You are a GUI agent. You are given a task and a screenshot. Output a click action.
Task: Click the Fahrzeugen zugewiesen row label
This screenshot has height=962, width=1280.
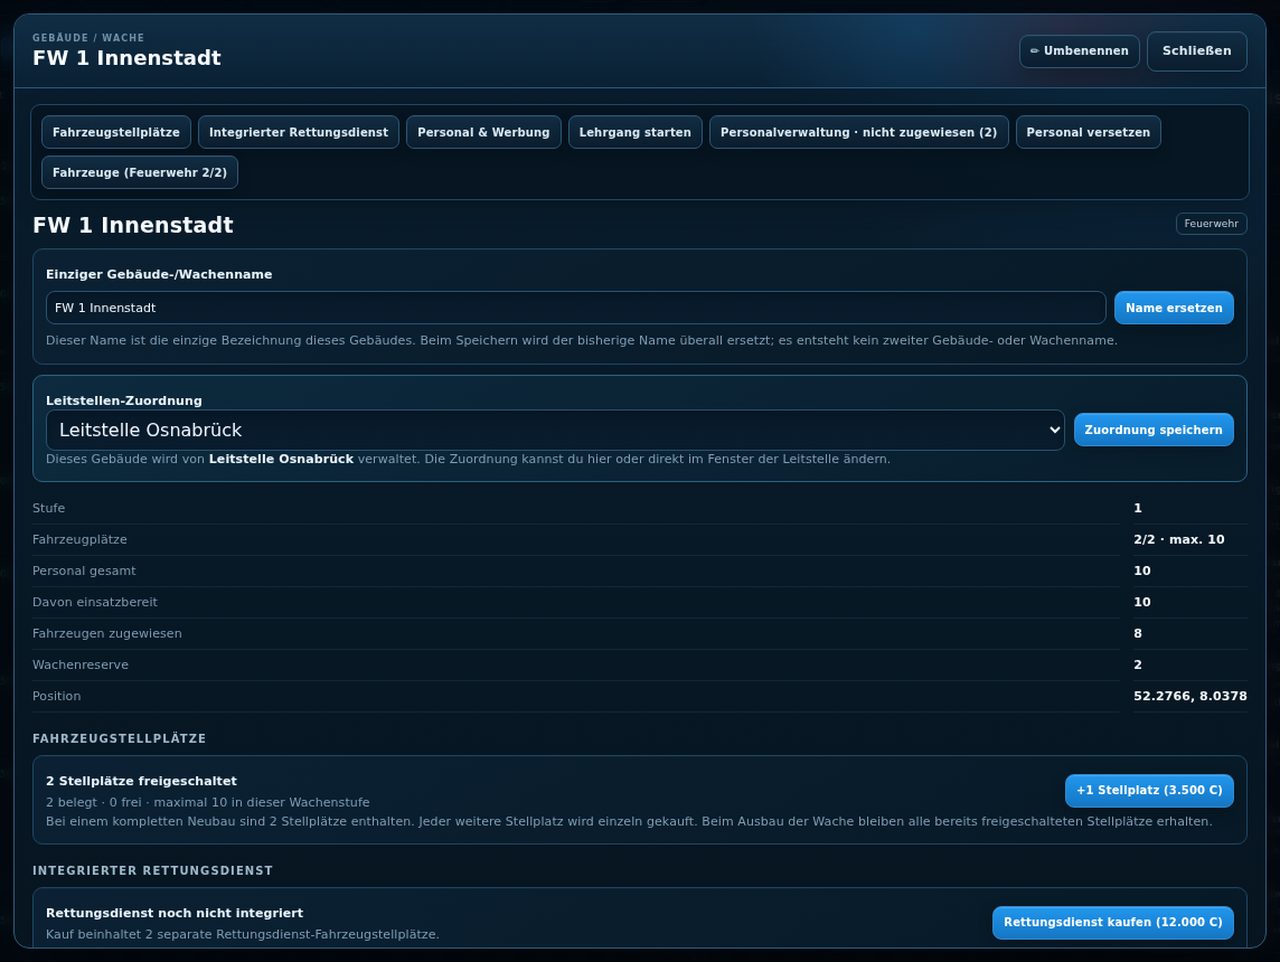107,633
